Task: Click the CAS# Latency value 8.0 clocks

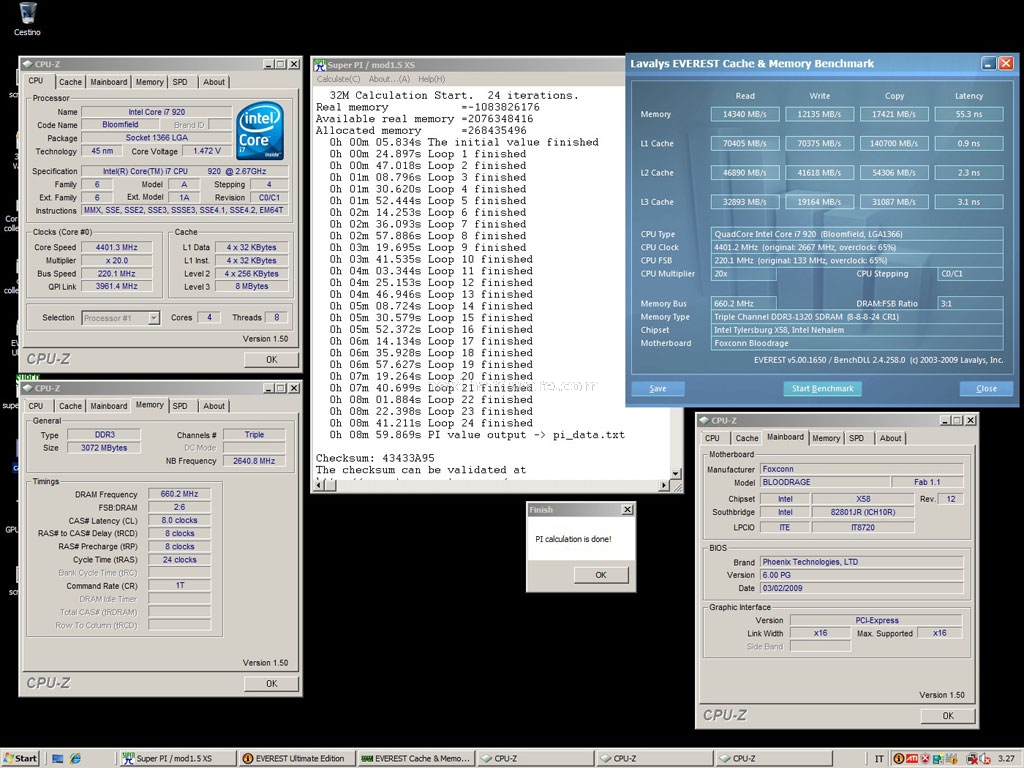Action: coord(180,520)
